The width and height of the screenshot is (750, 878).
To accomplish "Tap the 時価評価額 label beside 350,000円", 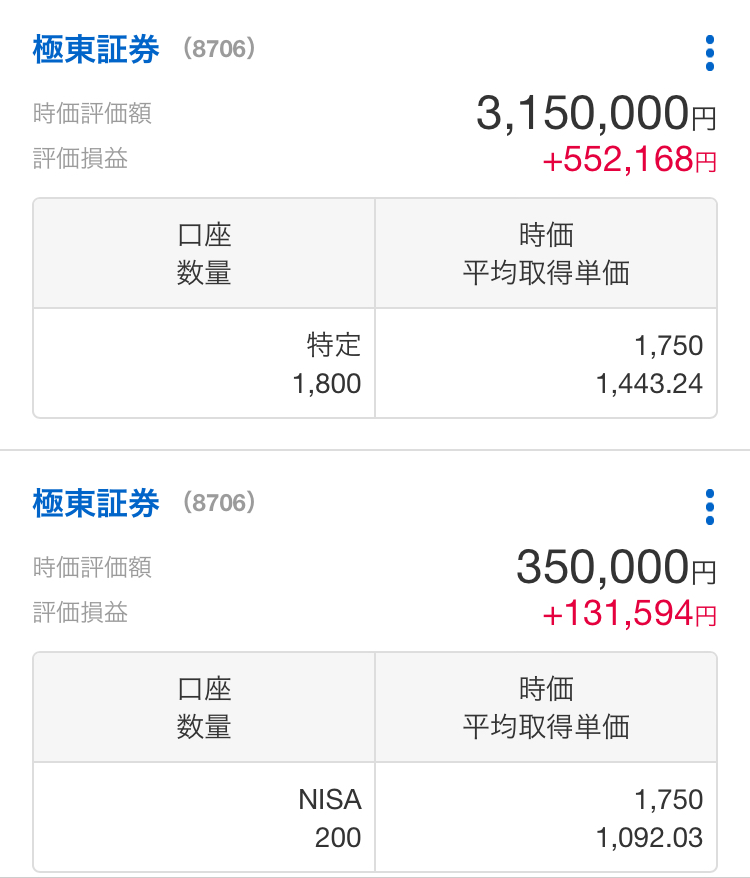I will pos(92,568).
